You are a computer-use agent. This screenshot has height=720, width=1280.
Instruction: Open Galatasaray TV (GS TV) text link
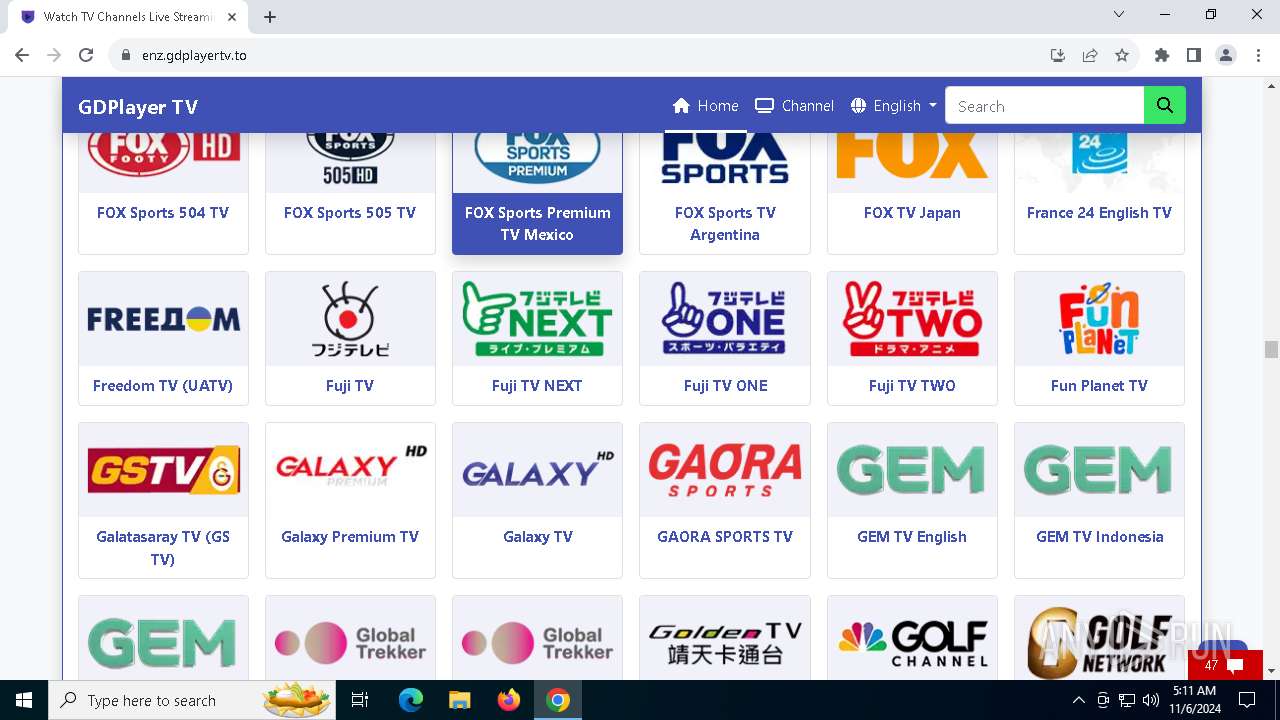[x=163, y=548]
